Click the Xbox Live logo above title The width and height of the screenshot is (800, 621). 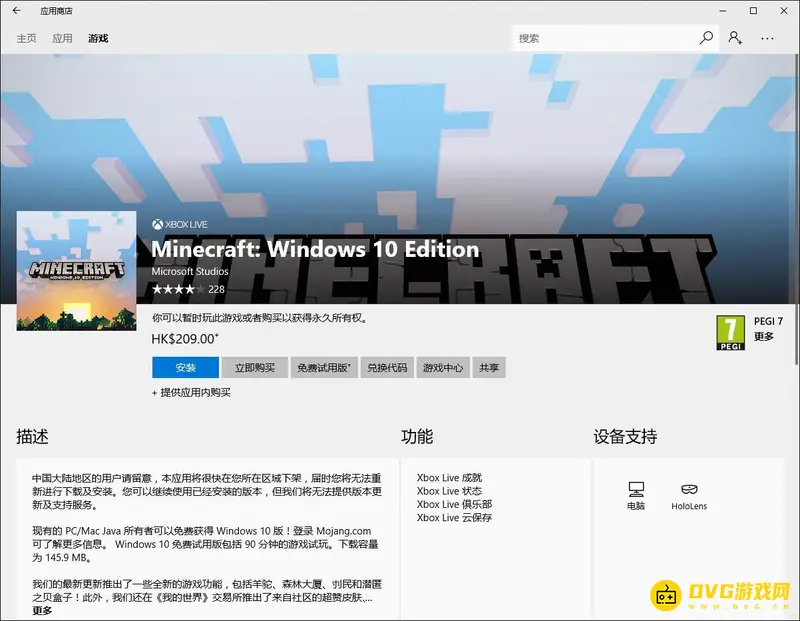[179, 225]
